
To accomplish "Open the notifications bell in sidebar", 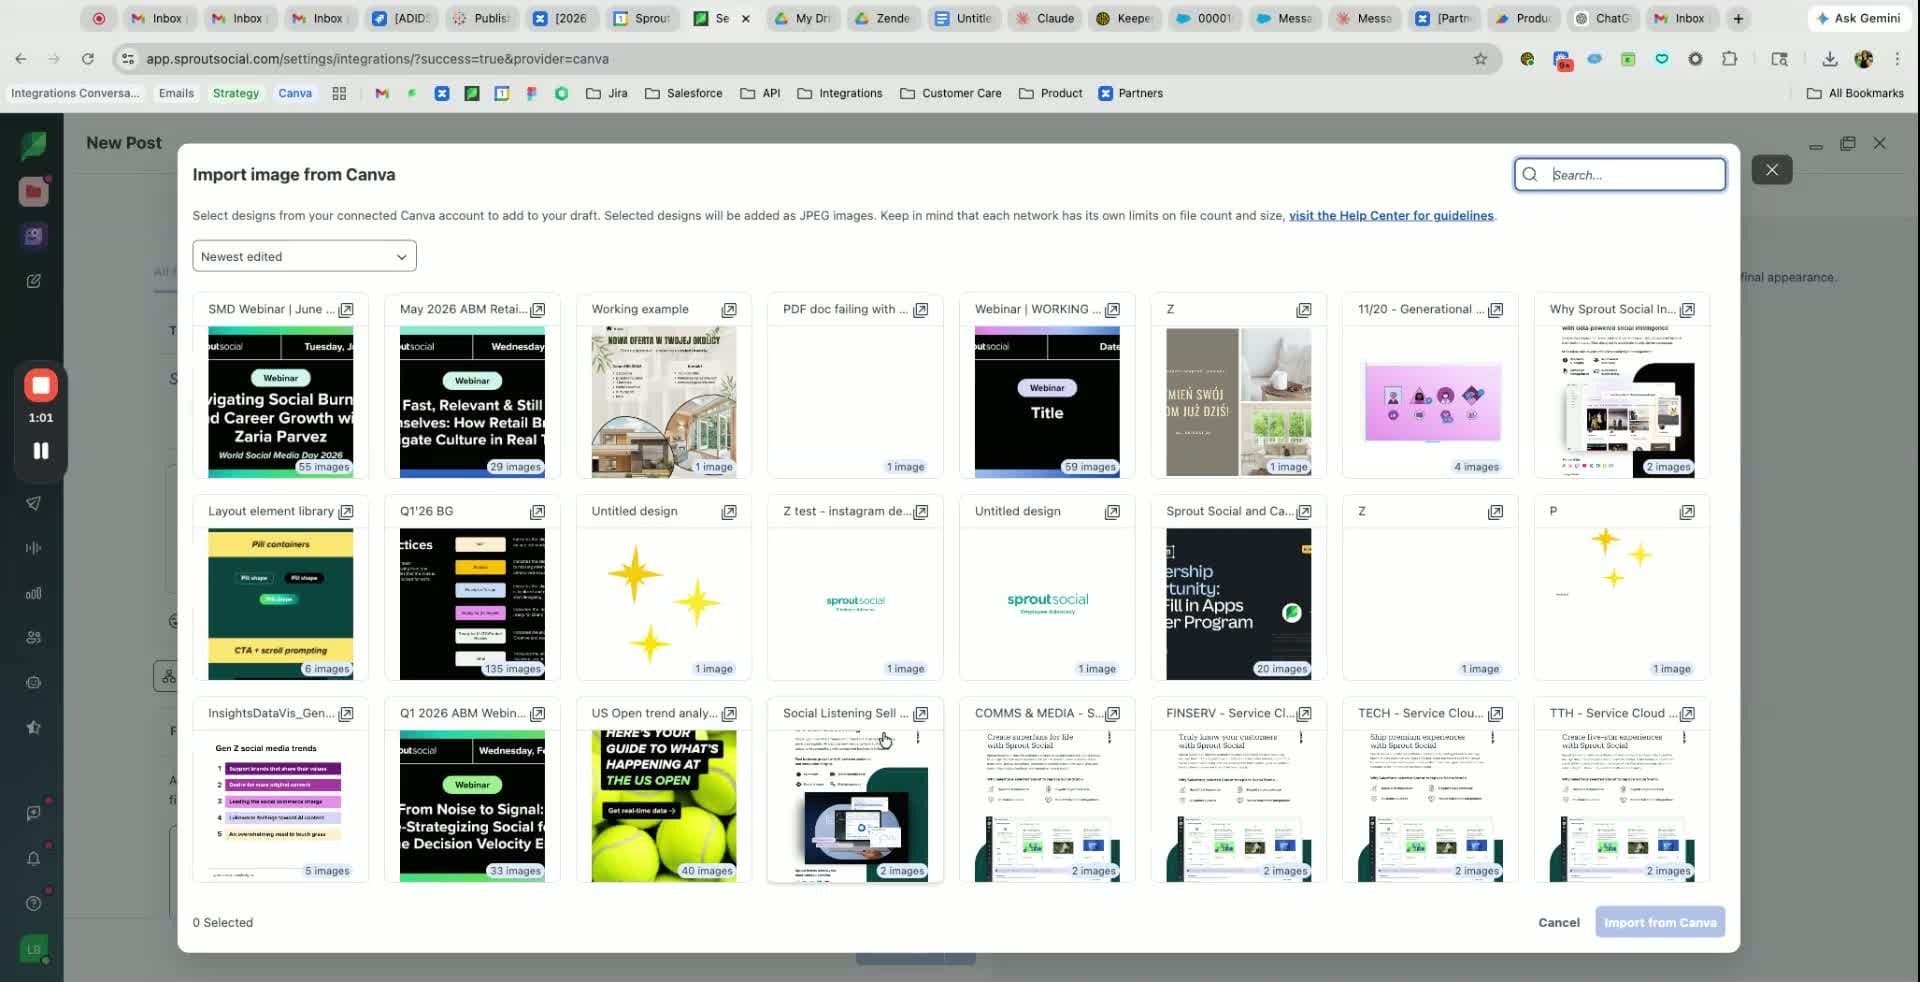I will click(33, 858).
